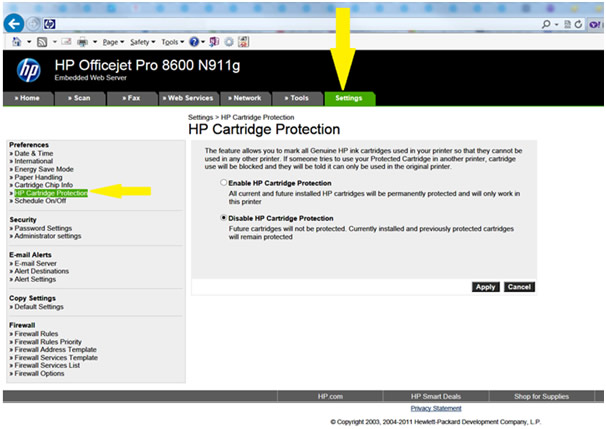This screenshot has width=606, height=429.
Task: Click the blue Help question mark icon
Action: pos(194,42)
